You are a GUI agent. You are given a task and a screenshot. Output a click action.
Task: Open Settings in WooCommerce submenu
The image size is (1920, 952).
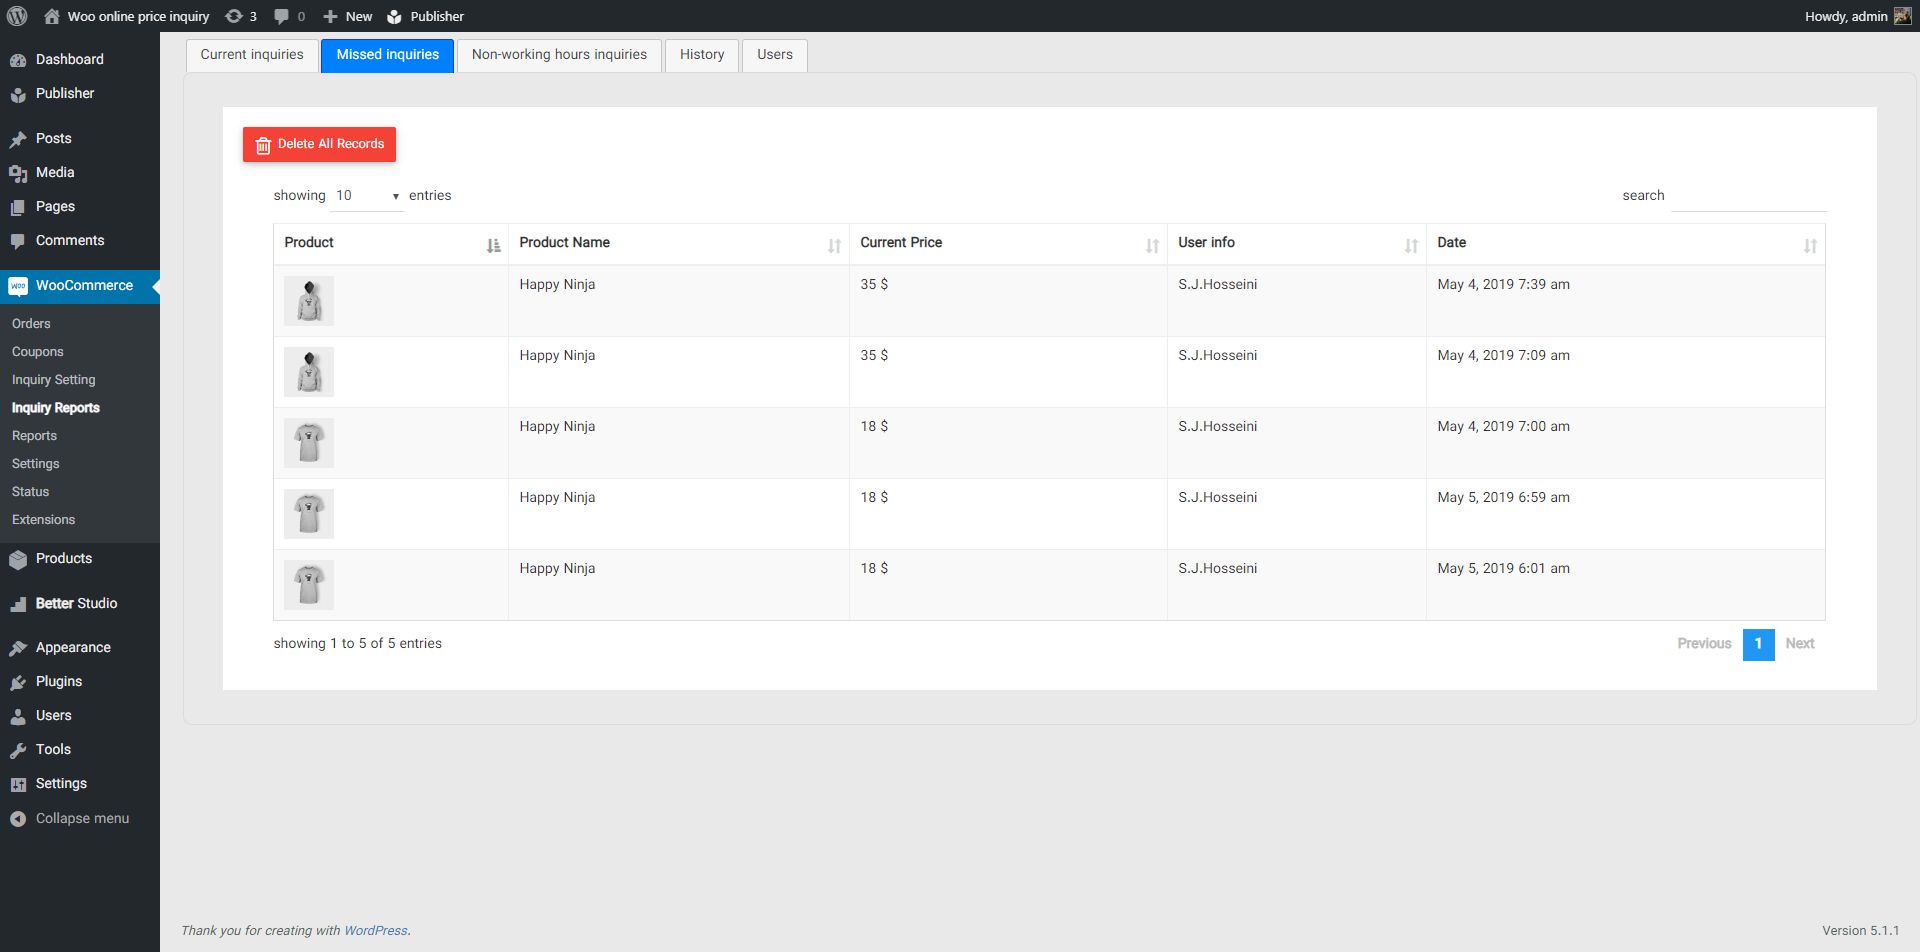click(x=36, y=464)
